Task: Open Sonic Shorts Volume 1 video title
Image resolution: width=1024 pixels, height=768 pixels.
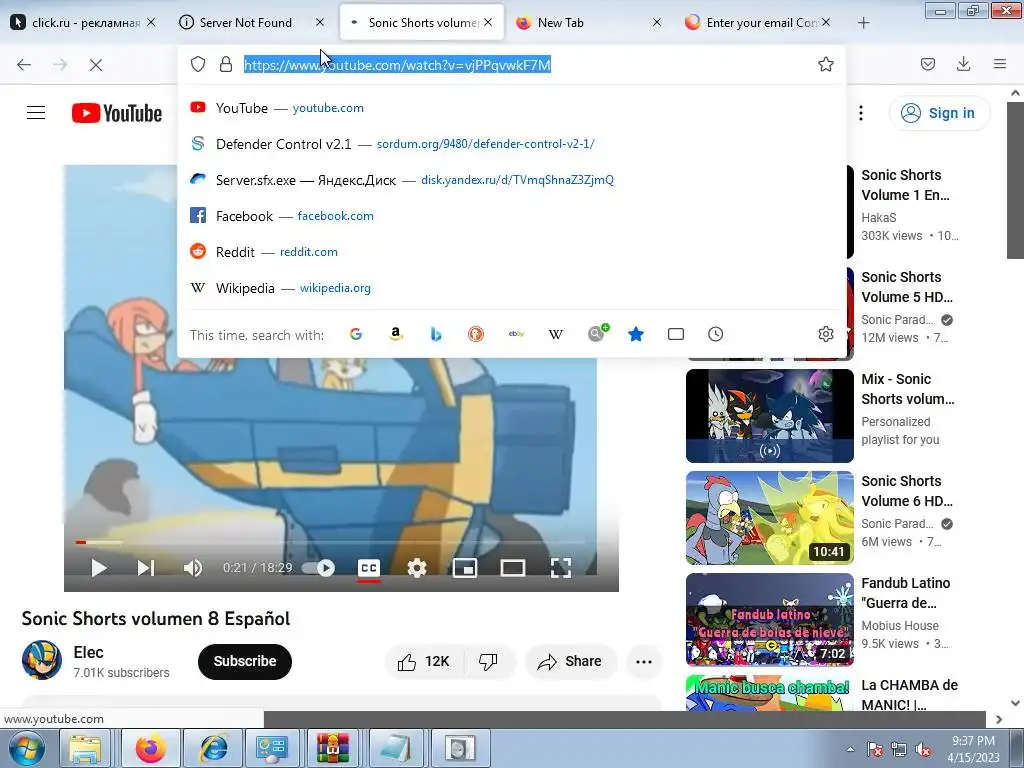Action: pos(905,185)
